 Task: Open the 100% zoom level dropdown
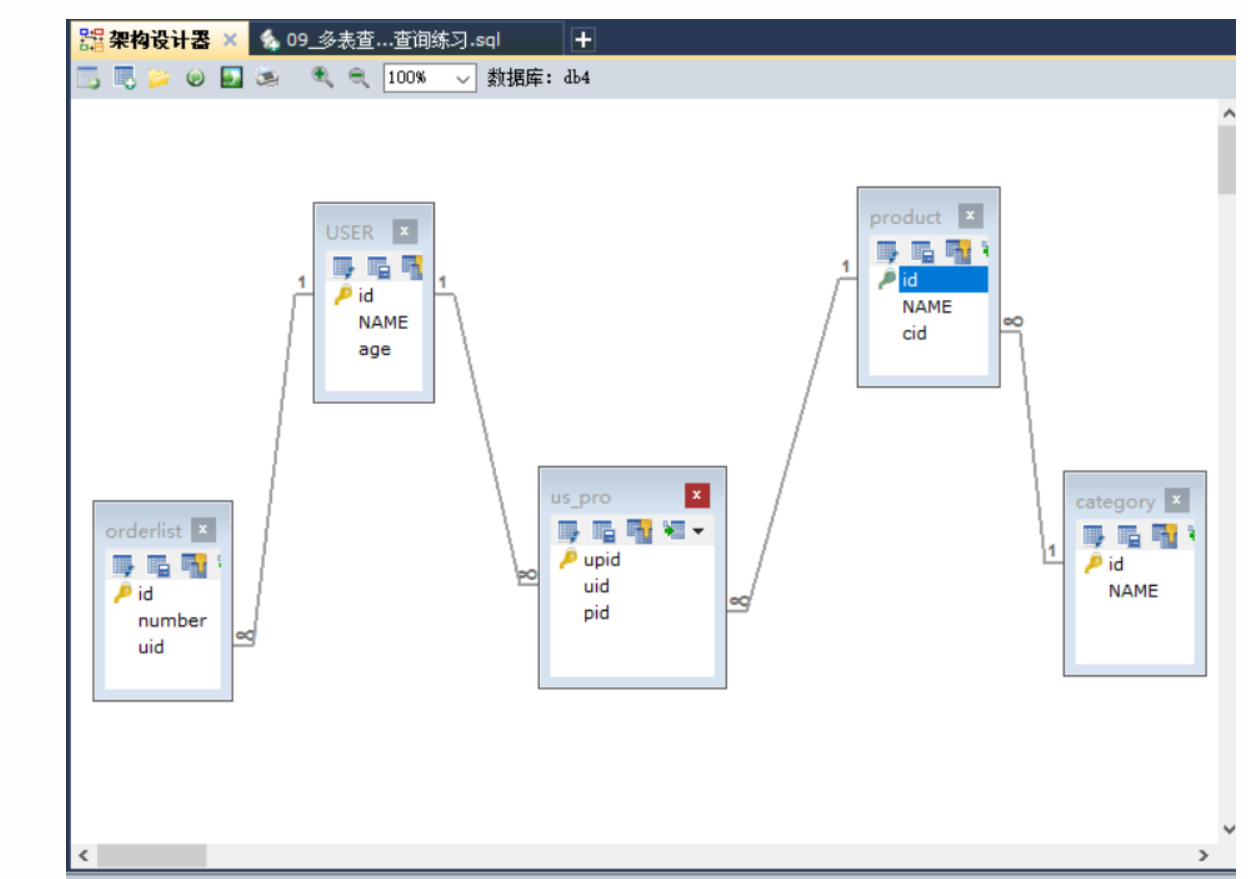tap(463, 78)
